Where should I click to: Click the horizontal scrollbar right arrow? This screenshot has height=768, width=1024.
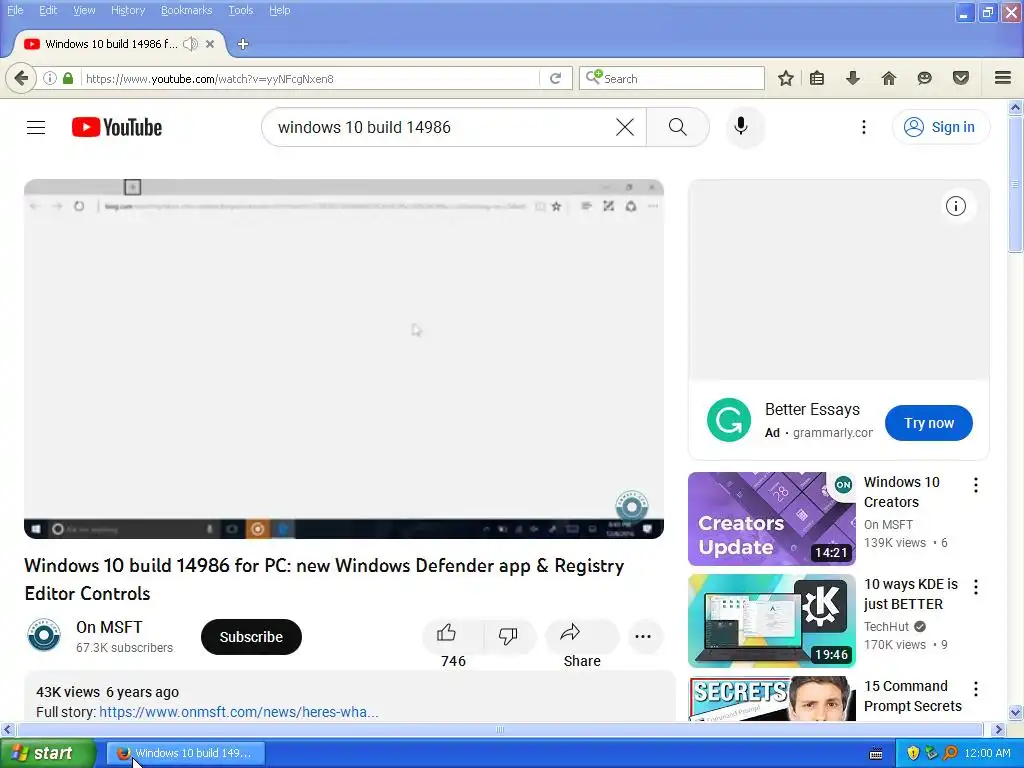pos(998,729)
